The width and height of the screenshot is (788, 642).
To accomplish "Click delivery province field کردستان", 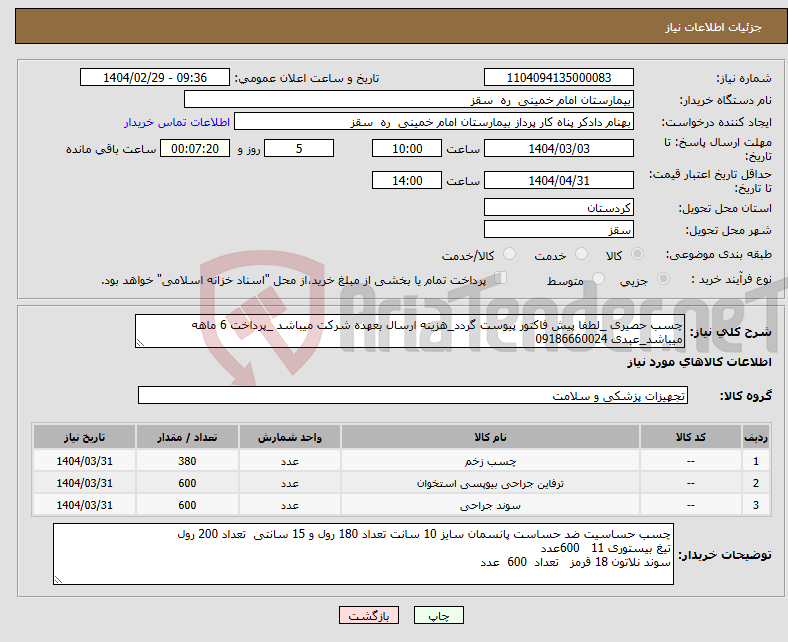I will 558,207.
